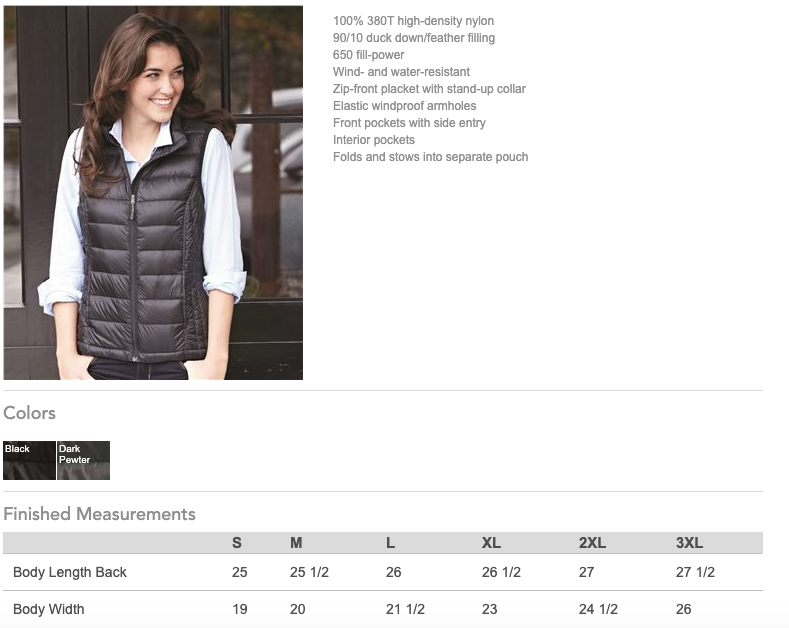Click the Body Length Back row label

(x=70, y=572)
